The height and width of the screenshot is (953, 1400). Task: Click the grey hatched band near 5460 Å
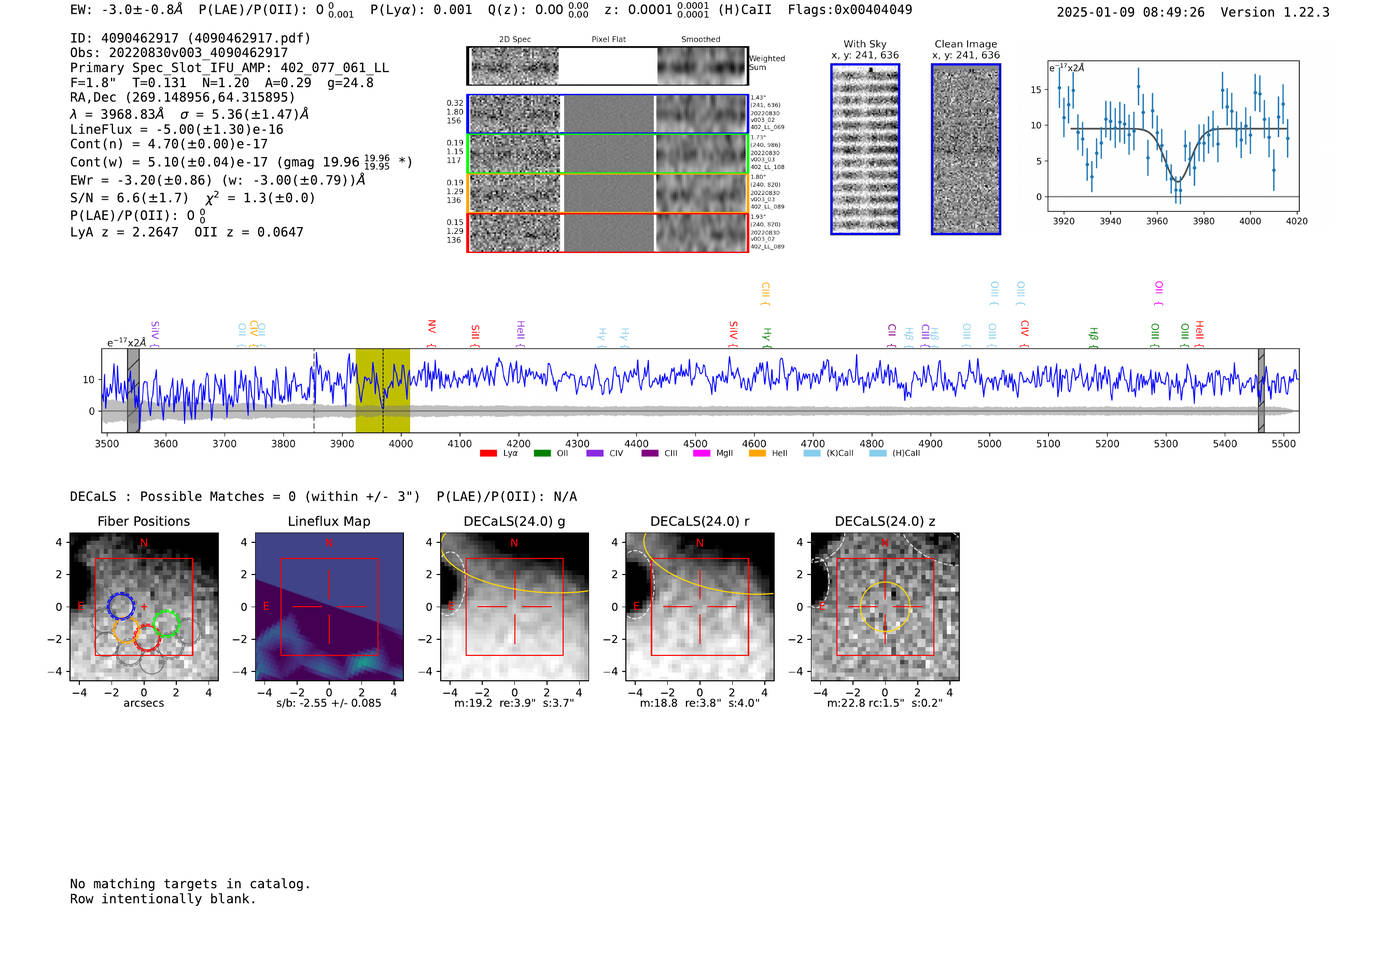(1261, 390)
